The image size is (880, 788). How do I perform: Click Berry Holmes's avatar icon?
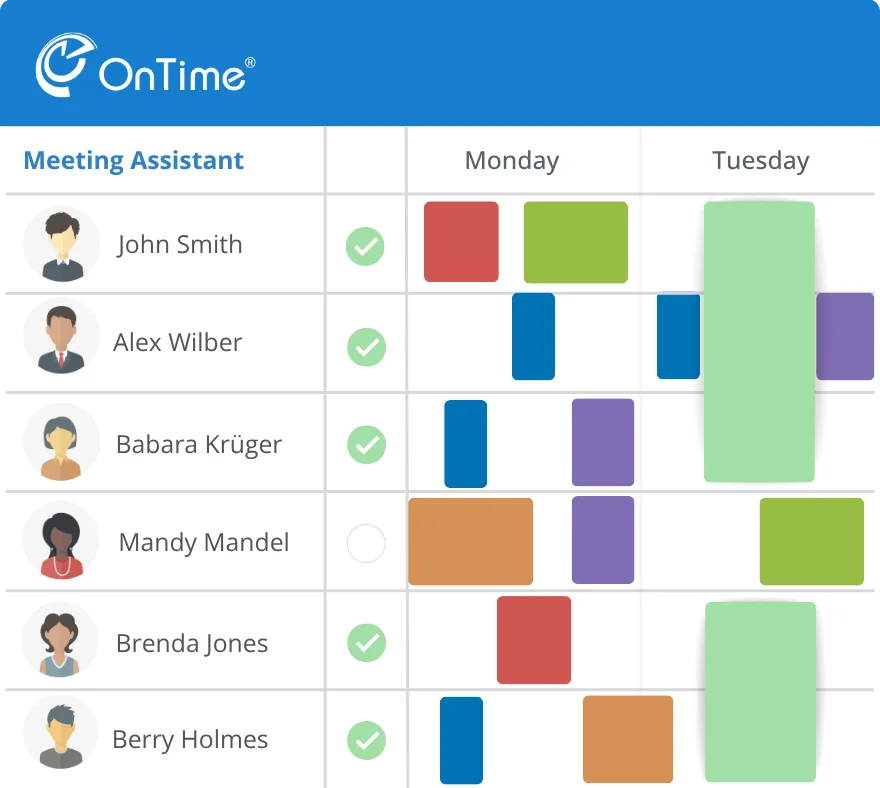(62, 739)
